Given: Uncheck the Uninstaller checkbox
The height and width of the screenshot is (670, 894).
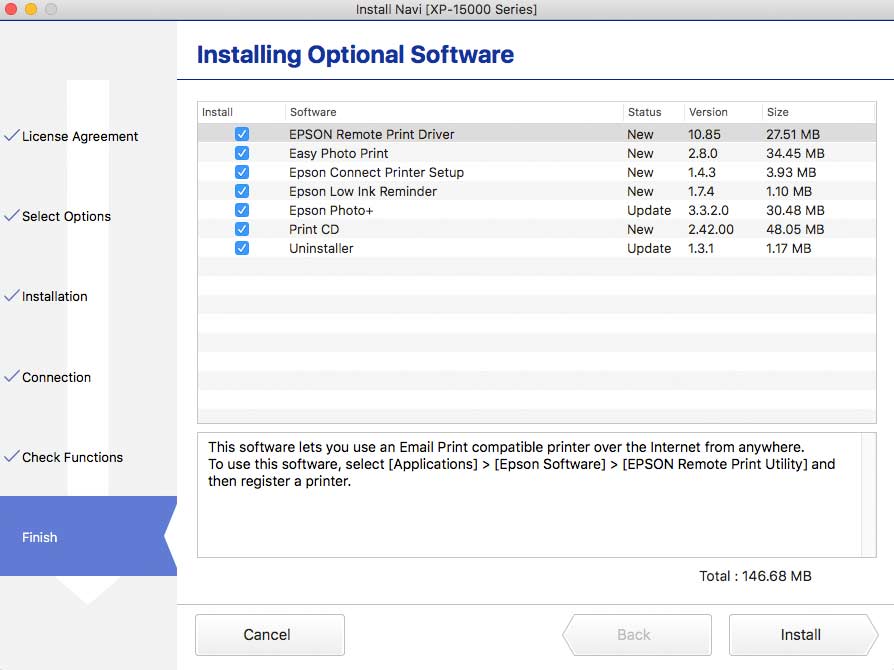Looking at the screenshot, I should pos(242,248).
